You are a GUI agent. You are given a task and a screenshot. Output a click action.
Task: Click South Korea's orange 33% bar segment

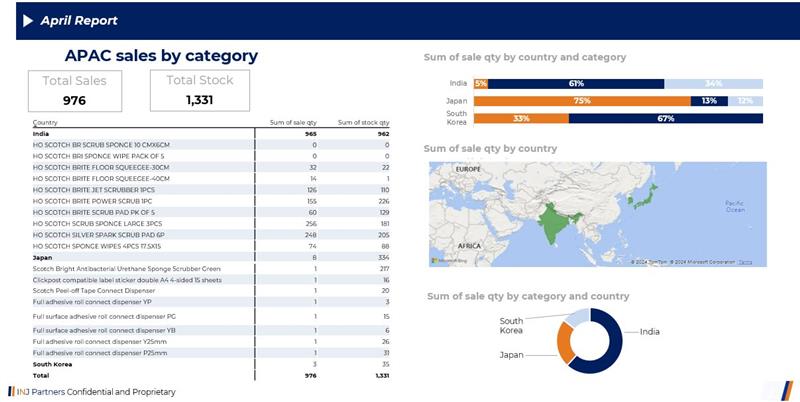[521, 118]
